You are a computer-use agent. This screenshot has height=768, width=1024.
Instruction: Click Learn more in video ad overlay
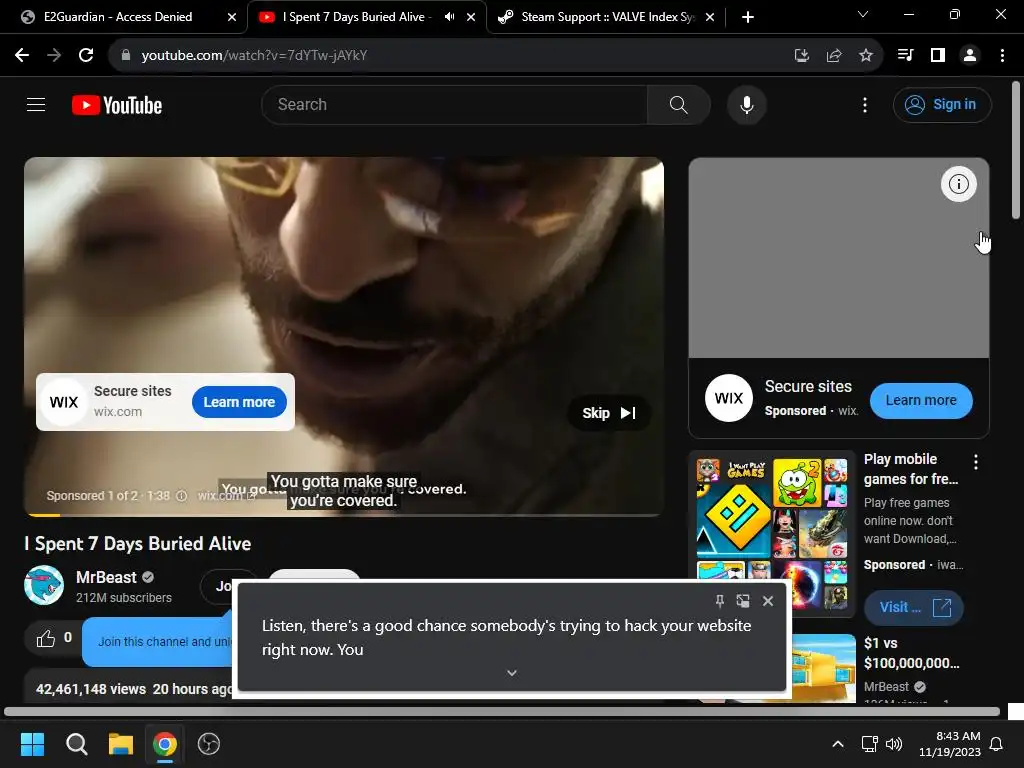[239, 402]
